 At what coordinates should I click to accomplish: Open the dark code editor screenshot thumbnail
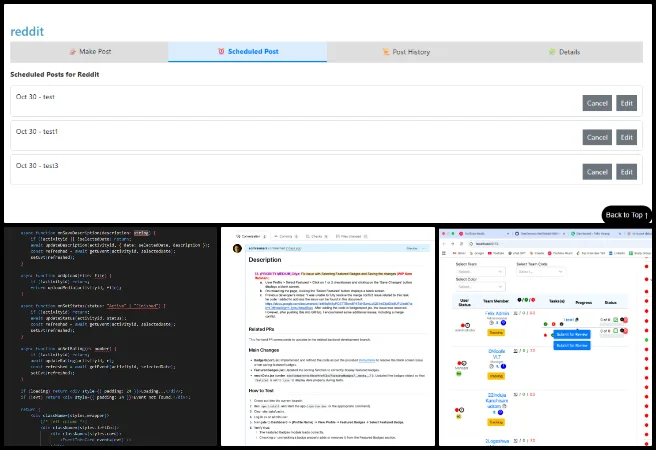(x=109, y=337)
